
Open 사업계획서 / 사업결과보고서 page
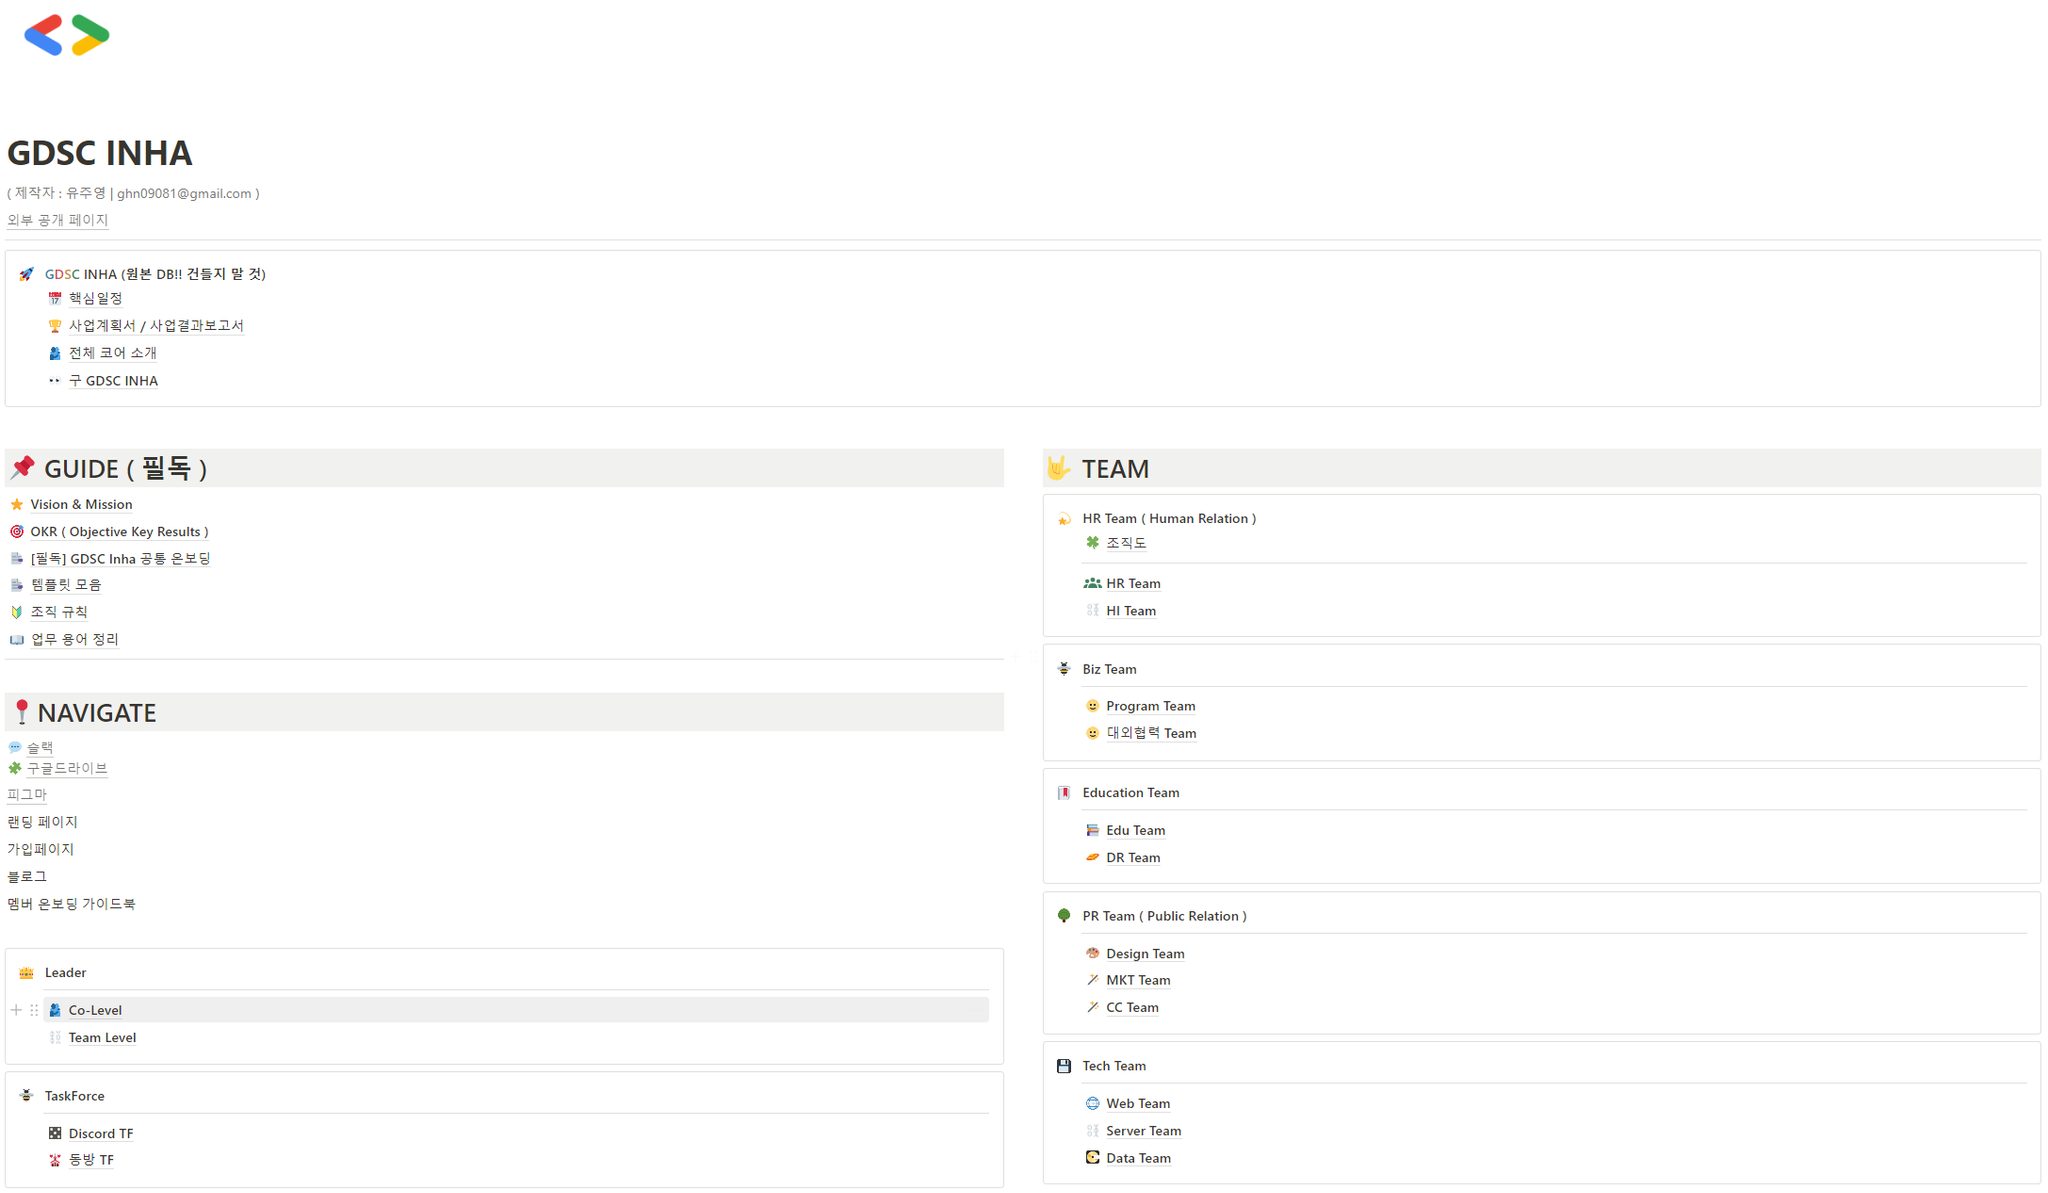[x=156, y=326]
